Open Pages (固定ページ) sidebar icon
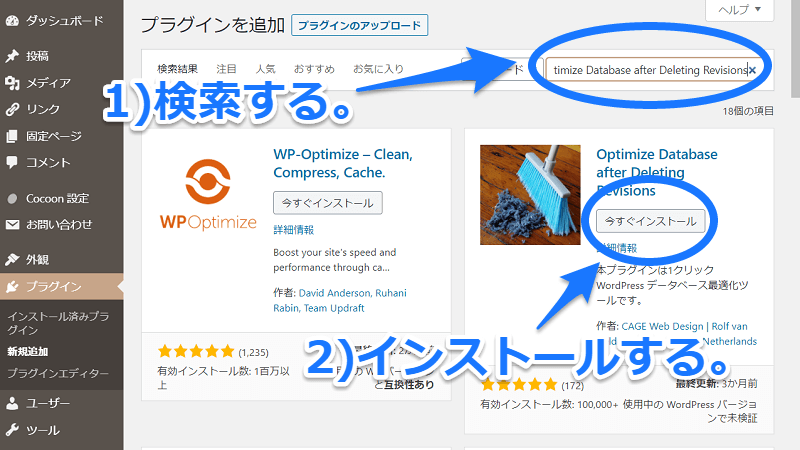 pyautogui.click(x=12, y=136)
